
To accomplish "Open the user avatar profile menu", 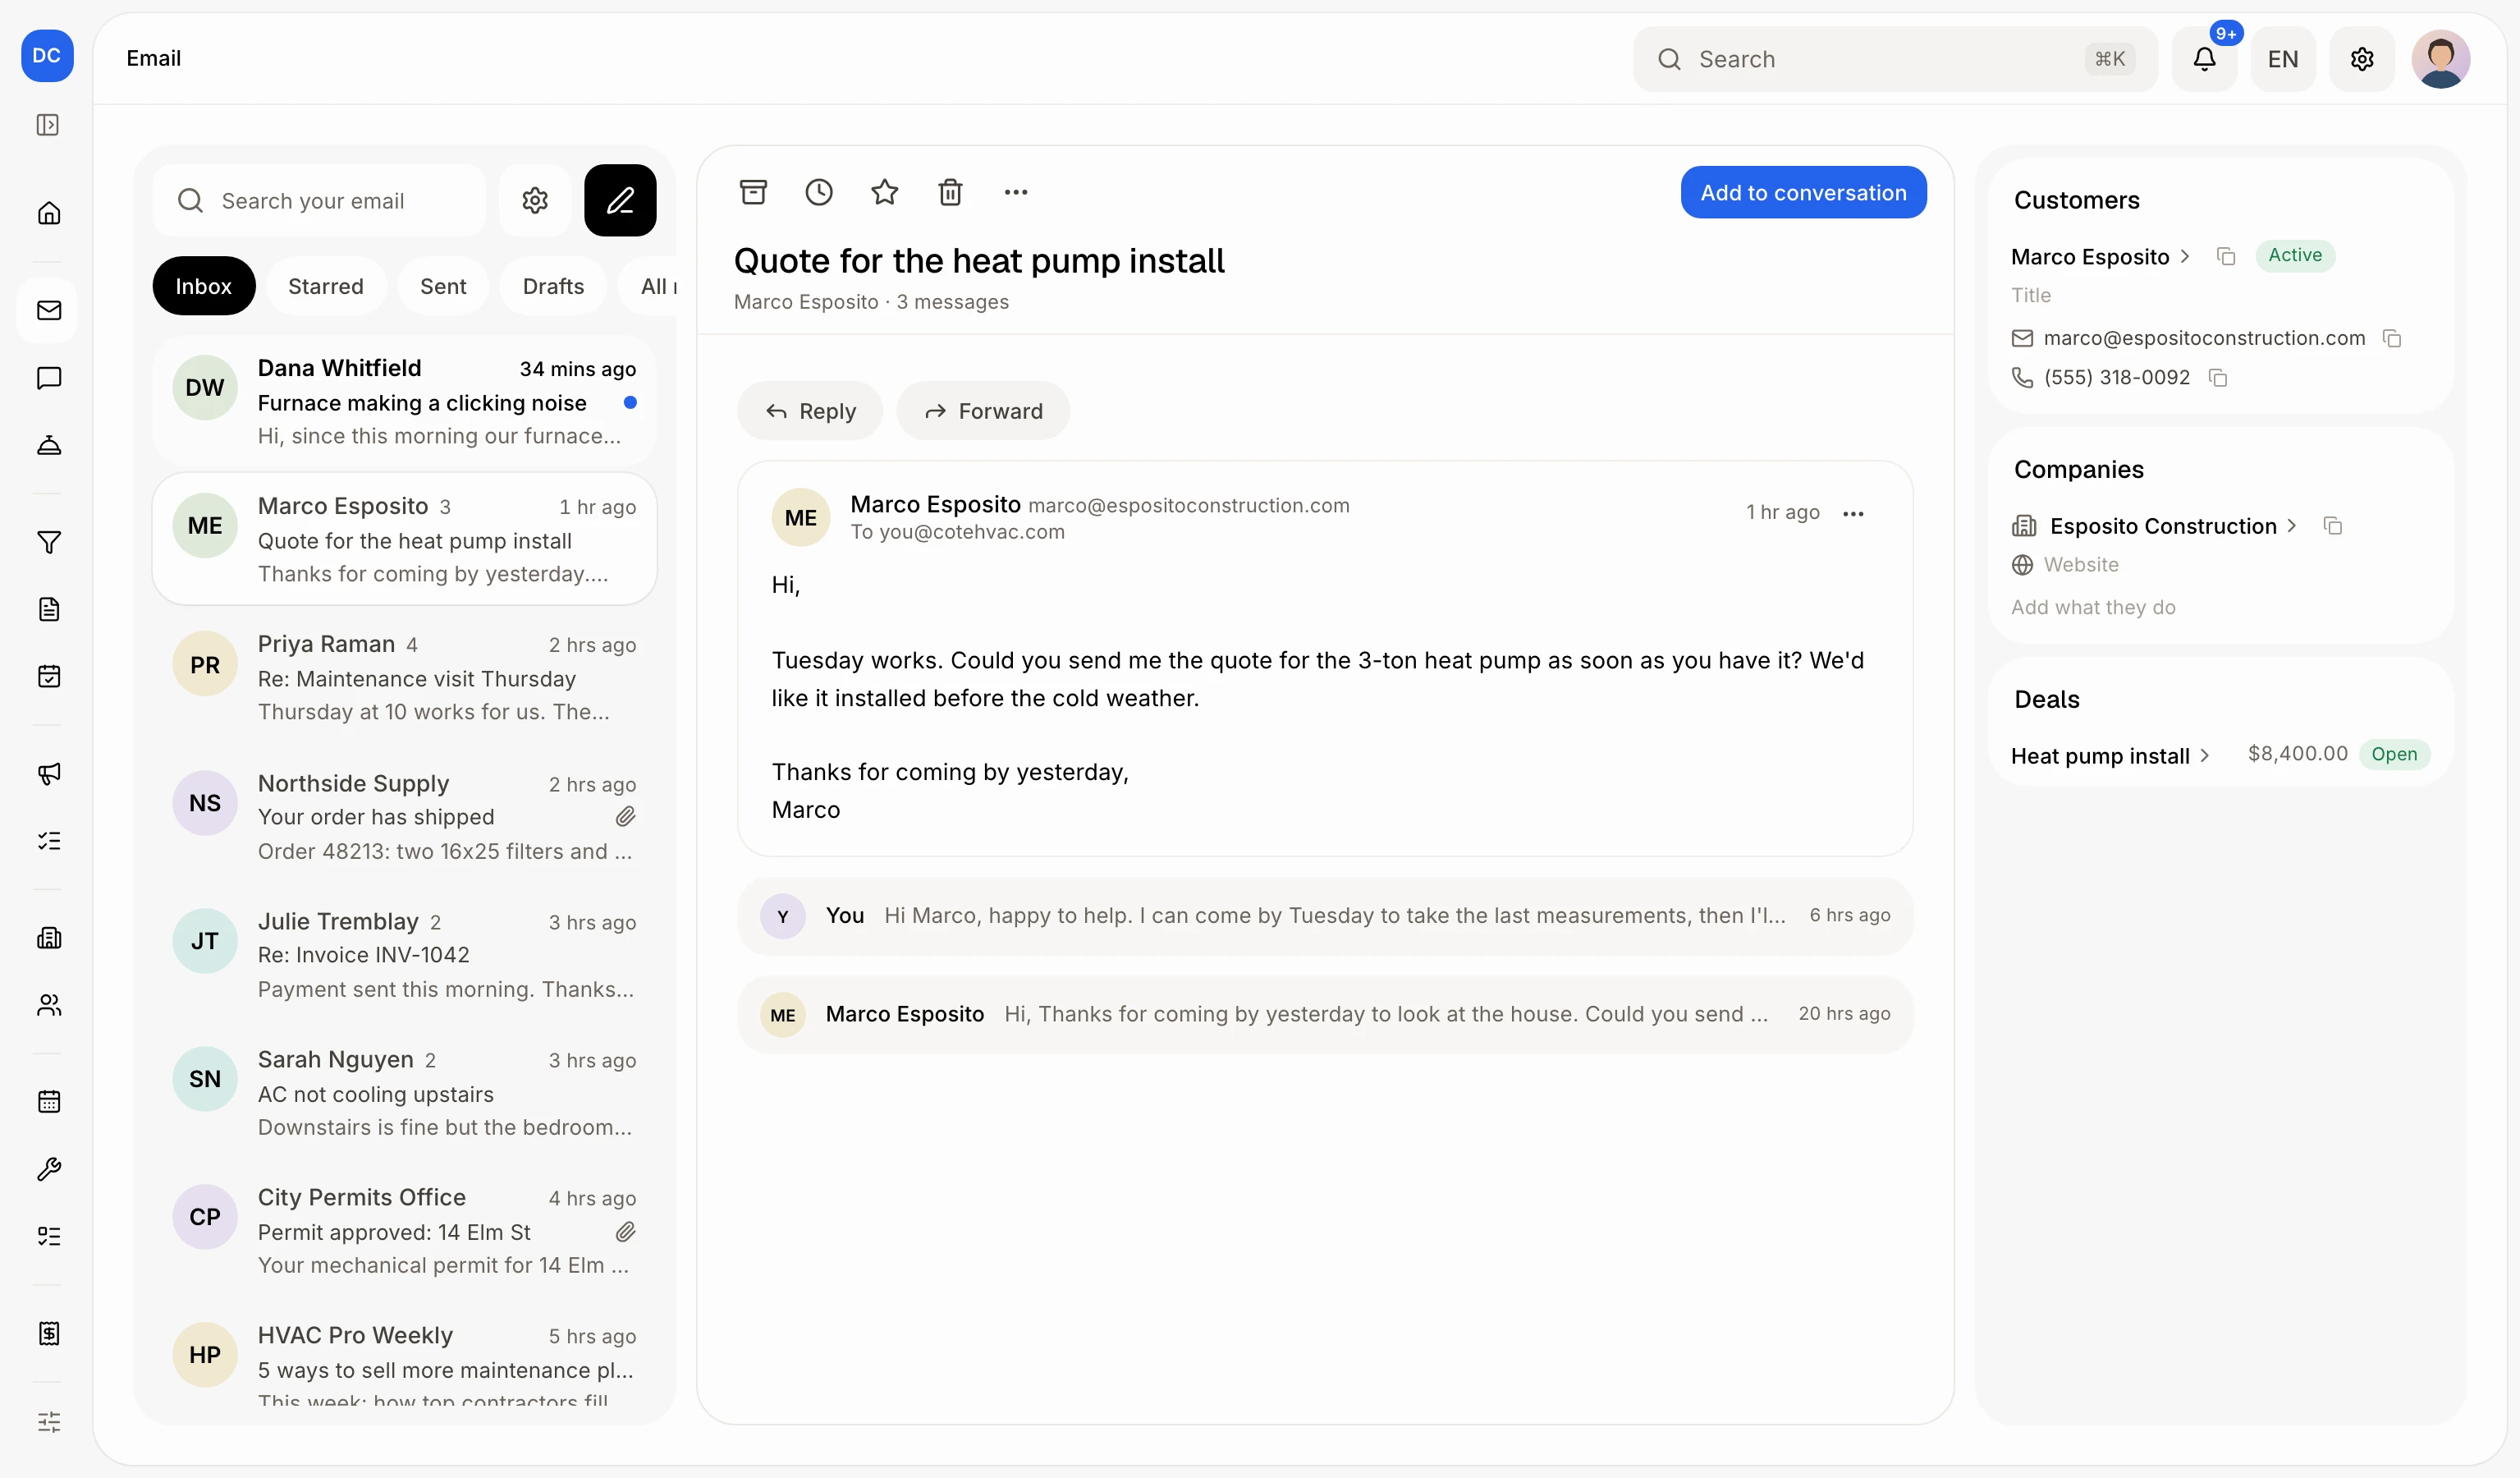I will [x=2440, y=59].
